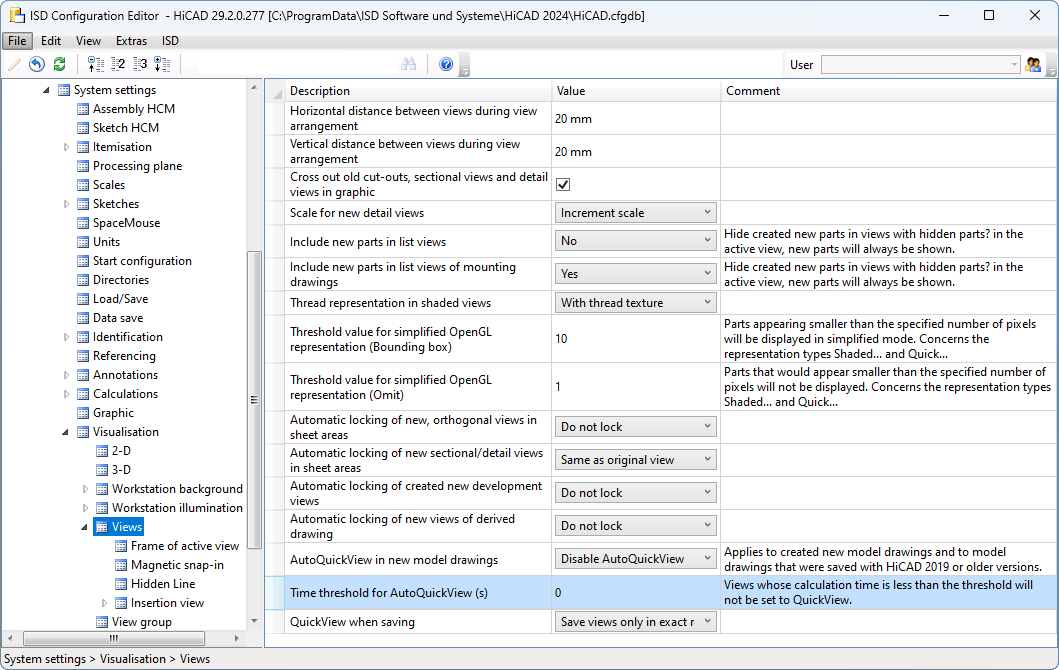Open the AutoQuickView in new model drawings dropdown
1059x670 pixels.
click(635, 559)
